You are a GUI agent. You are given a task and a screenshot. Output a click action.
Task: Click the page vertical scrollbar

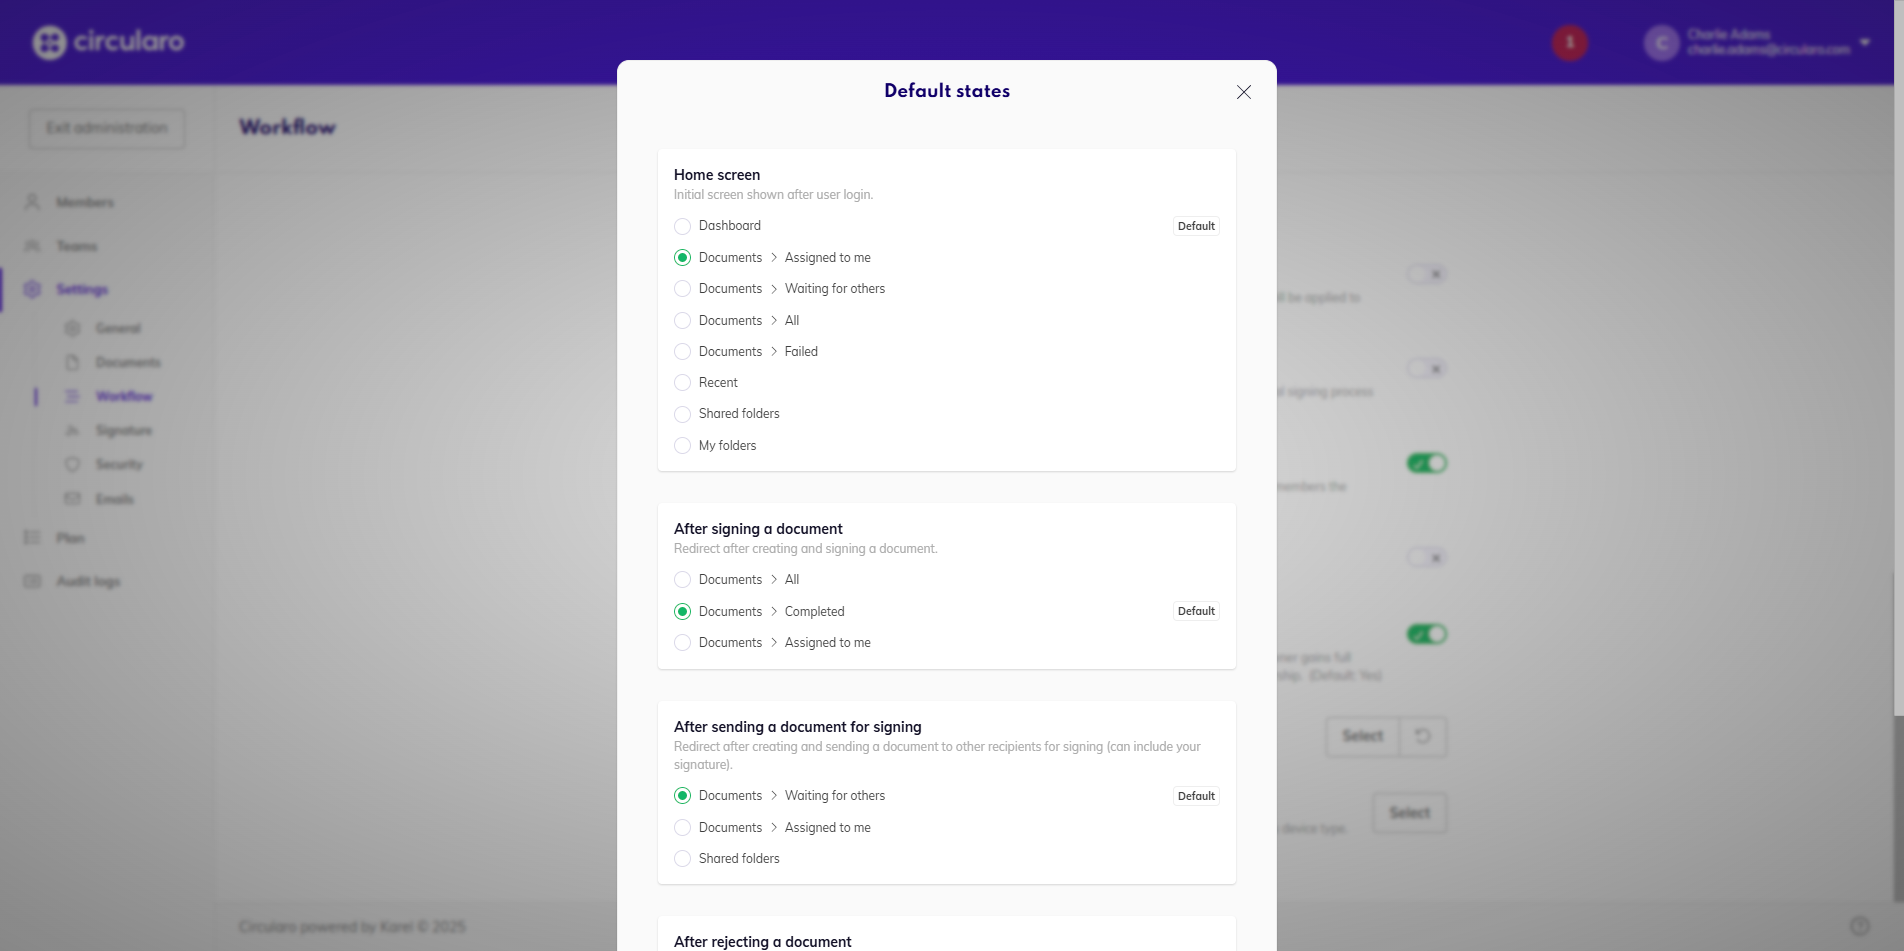pyautogui.click(x=1897, y=800)
